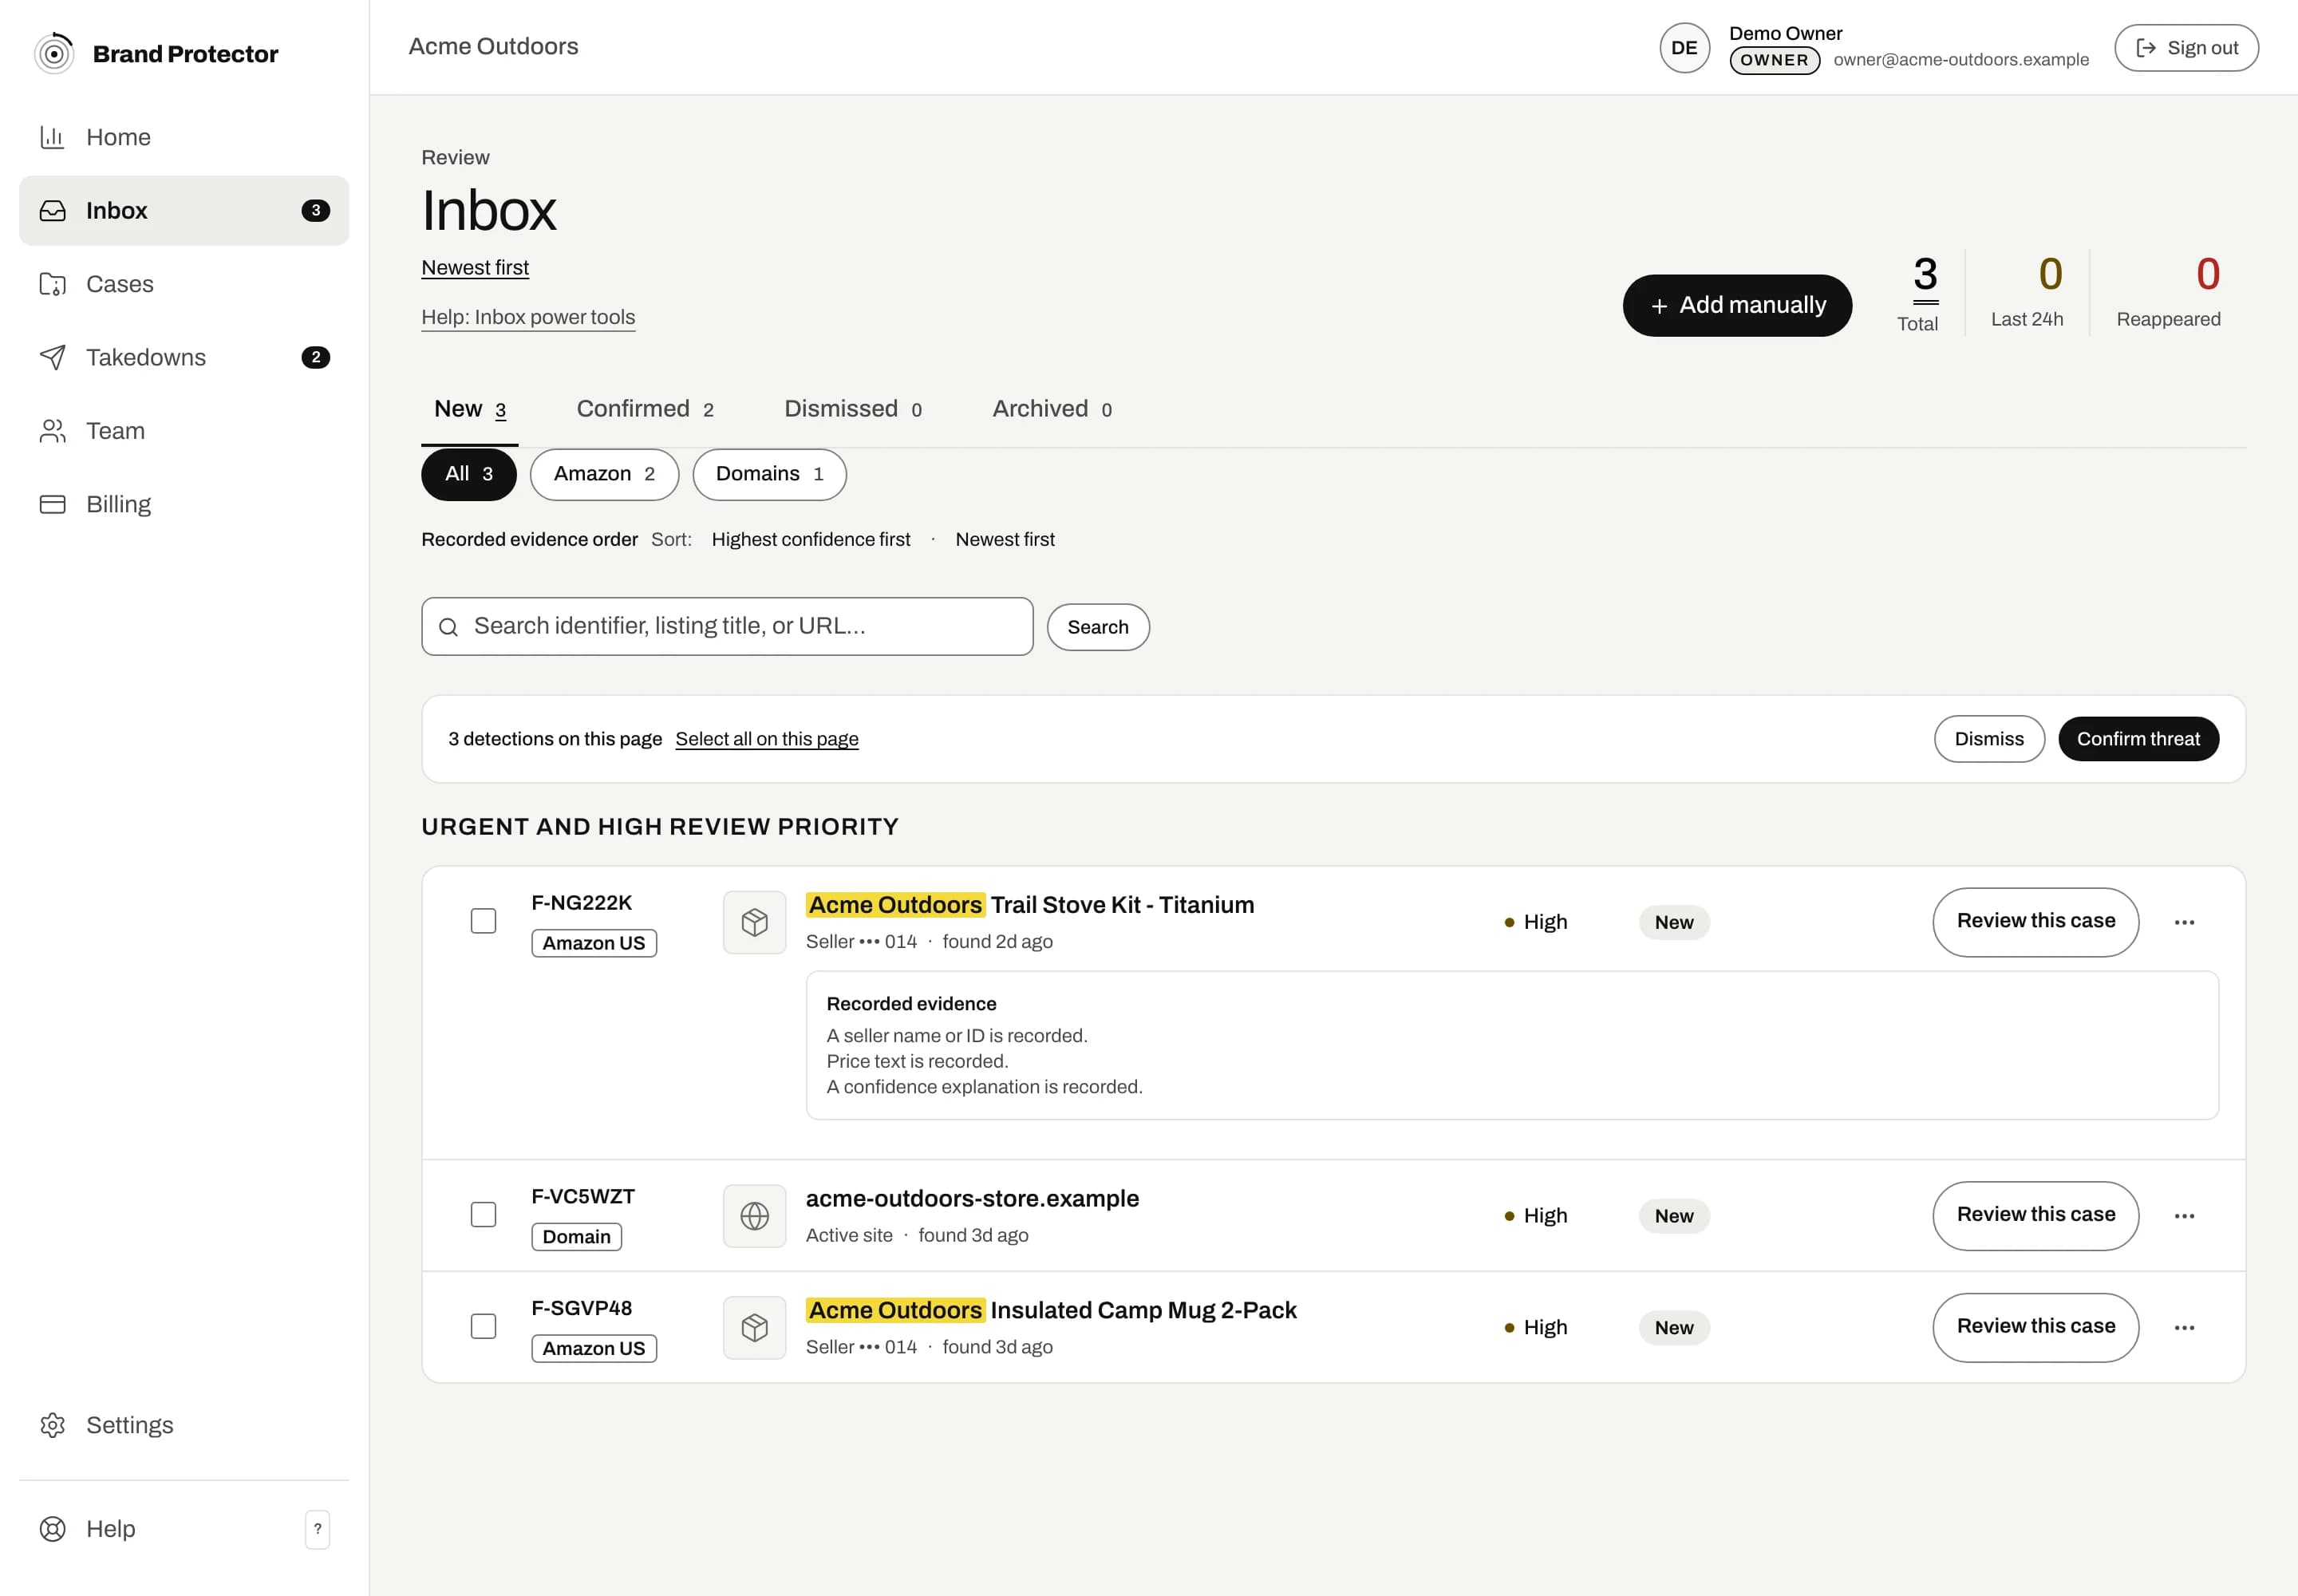Open Help: Inbox power tools link

[x=528, y=317]
